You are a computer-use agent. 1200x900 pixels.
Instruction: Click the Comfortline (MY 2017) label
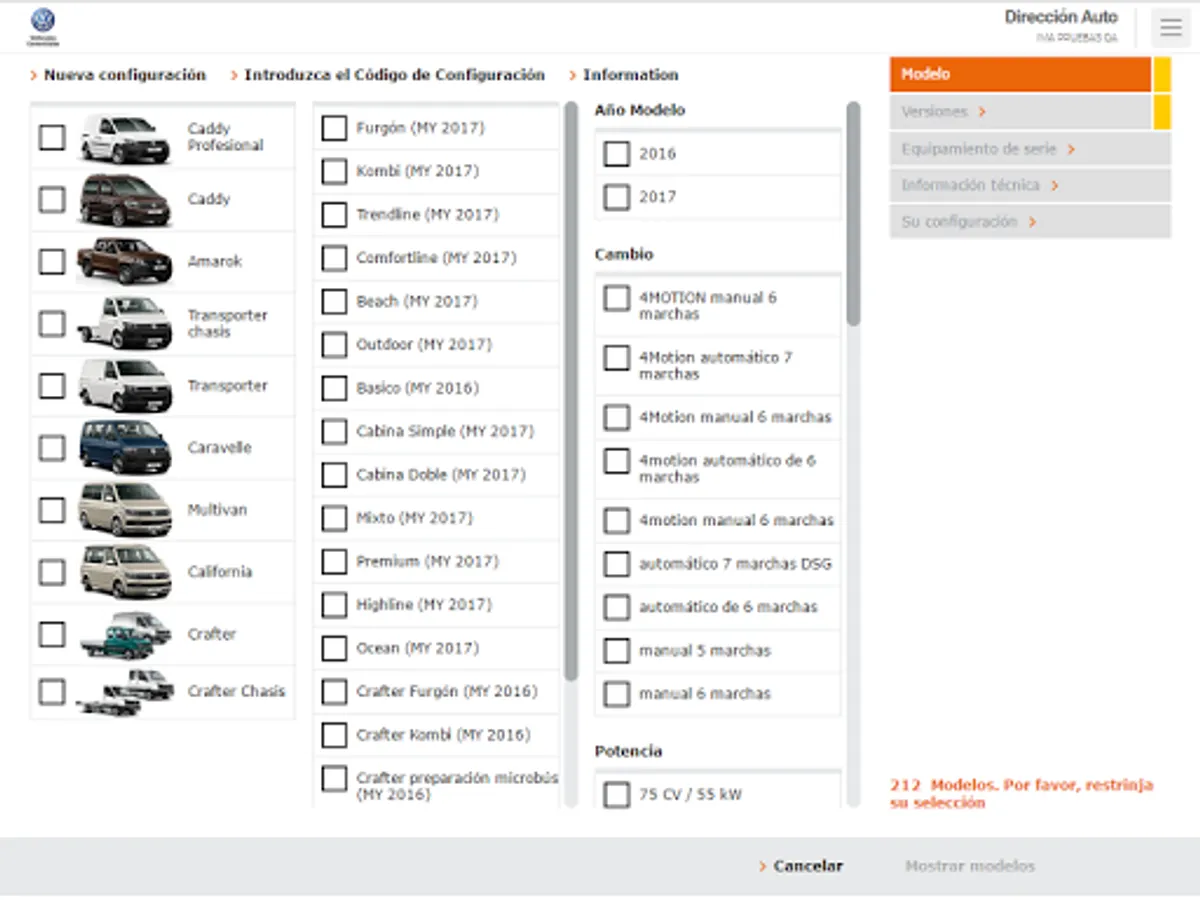pos(437,258)
